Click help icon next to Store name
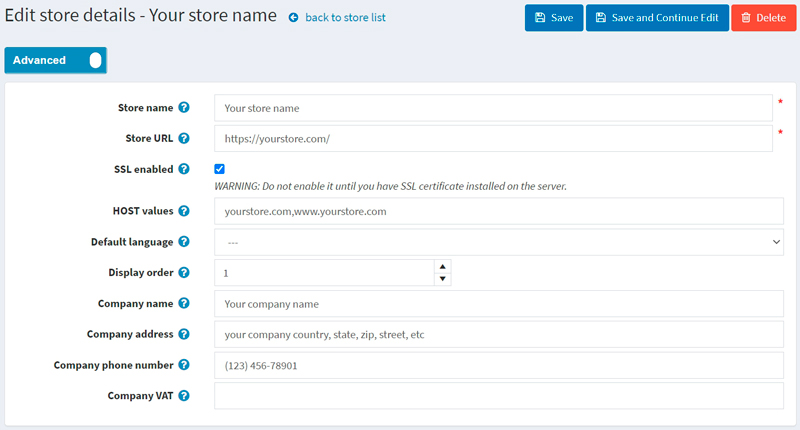Viewport: 800px width, 430px height. 184,108
